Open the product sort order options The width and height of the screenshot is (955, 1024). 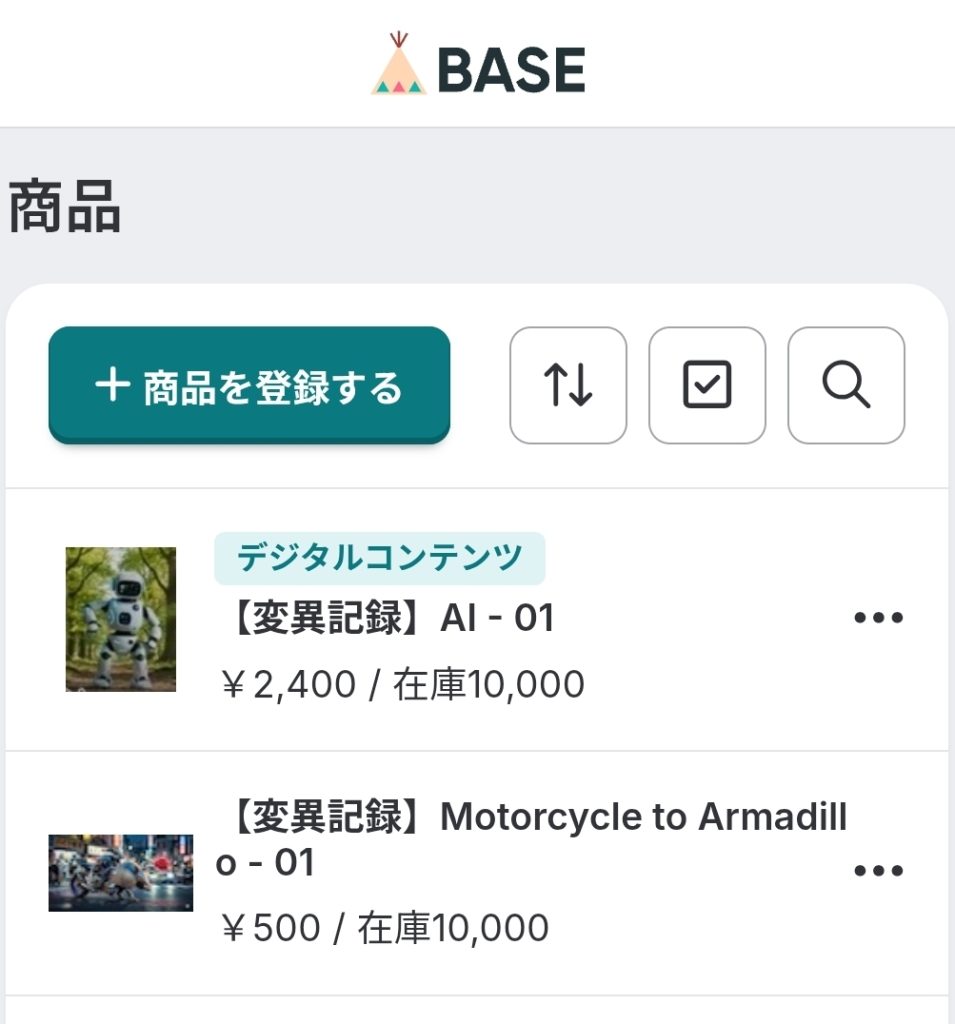point(568,385)
